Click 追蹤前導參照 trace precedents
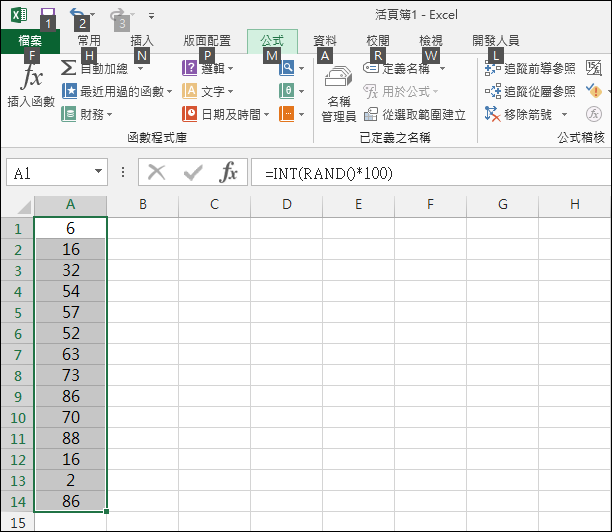This screenshot has width=612, height=532. click(530, 68)
